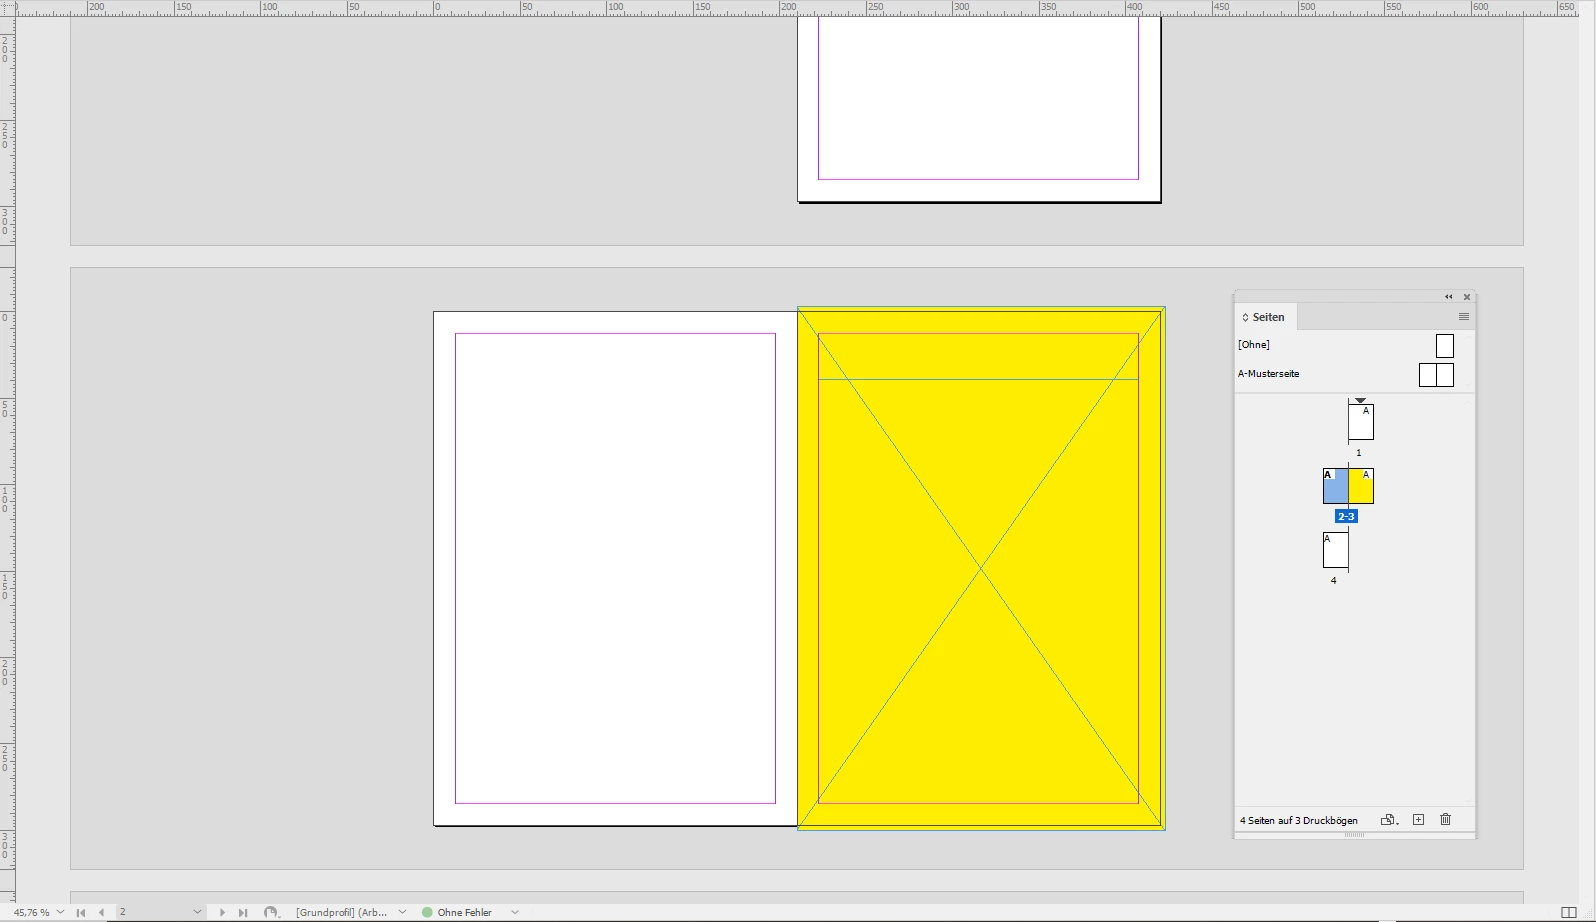Viewport: 1596px width, 922px height.
Task: Click "4 Seiten auf 3 Druckbögen" text
Action: click(x=1299, y=820)
